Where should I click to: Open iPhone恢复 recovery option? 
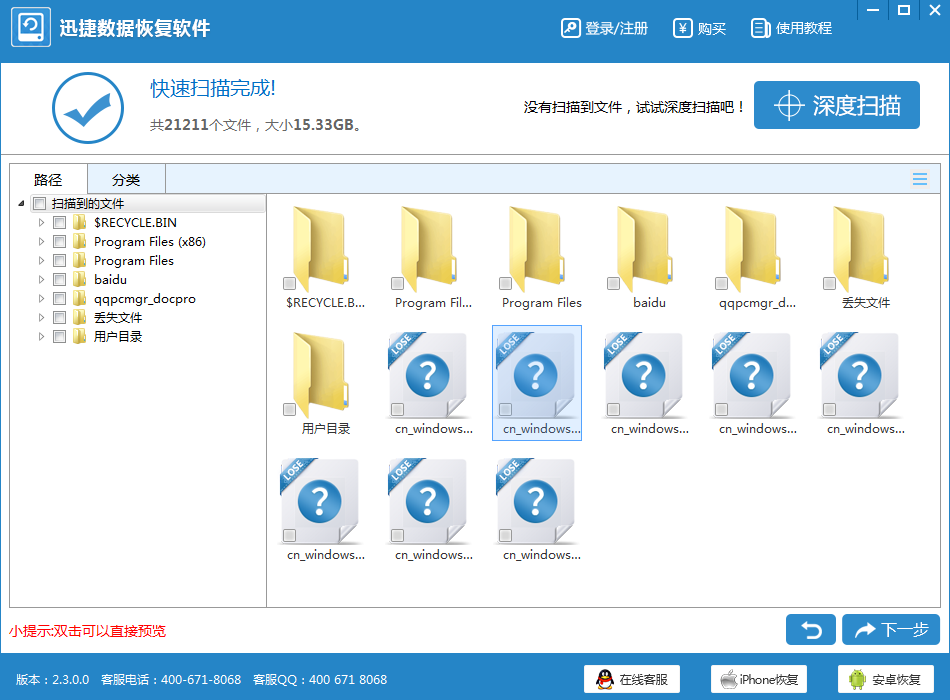759,679
